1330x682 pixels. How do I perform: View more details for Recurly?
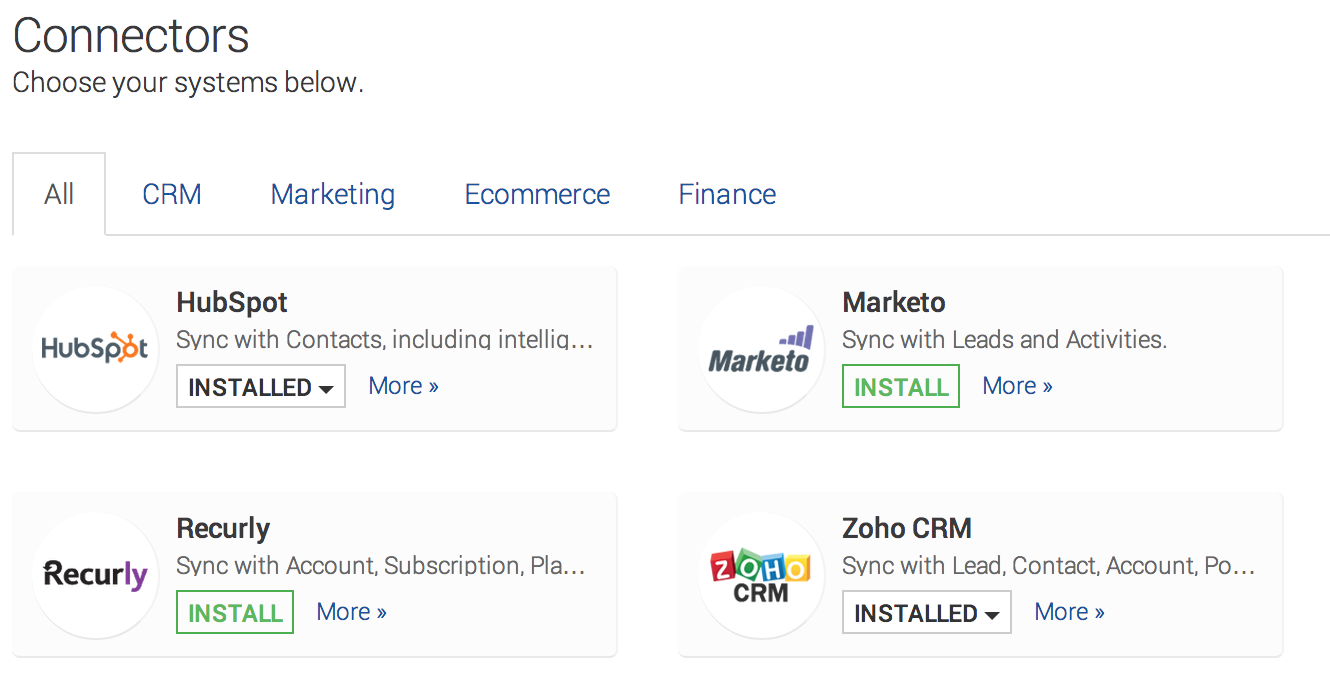pos(351,612)
